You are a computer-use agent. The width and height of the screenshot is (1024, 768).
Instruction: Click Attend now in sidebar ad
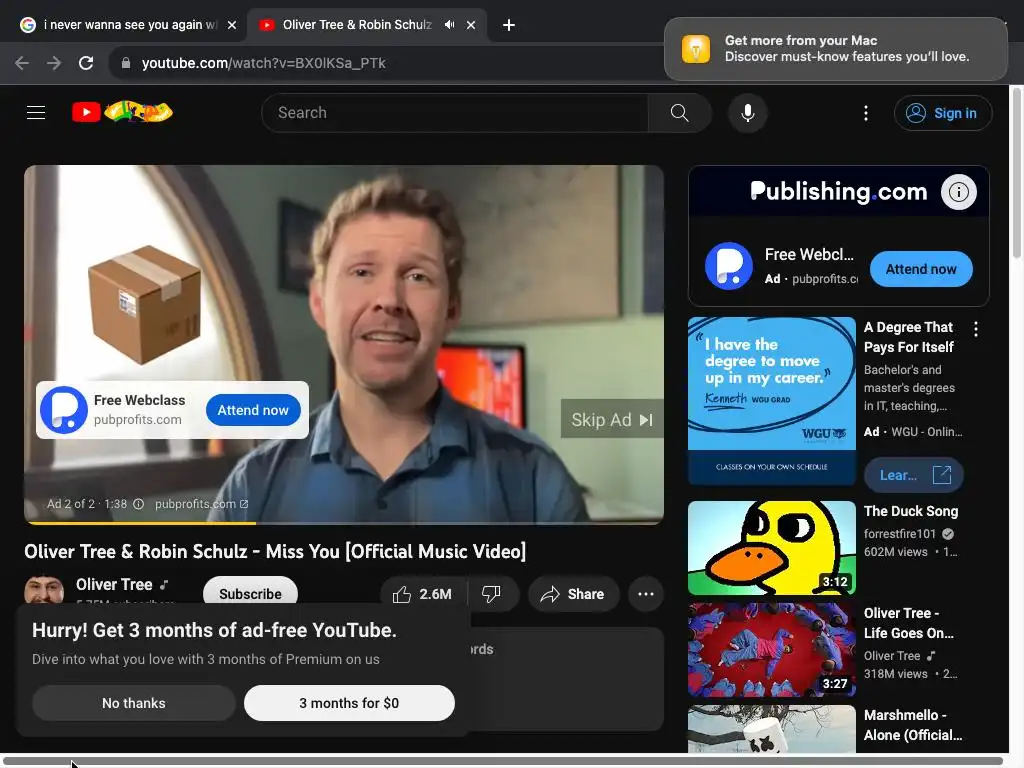tap(921, 269)
